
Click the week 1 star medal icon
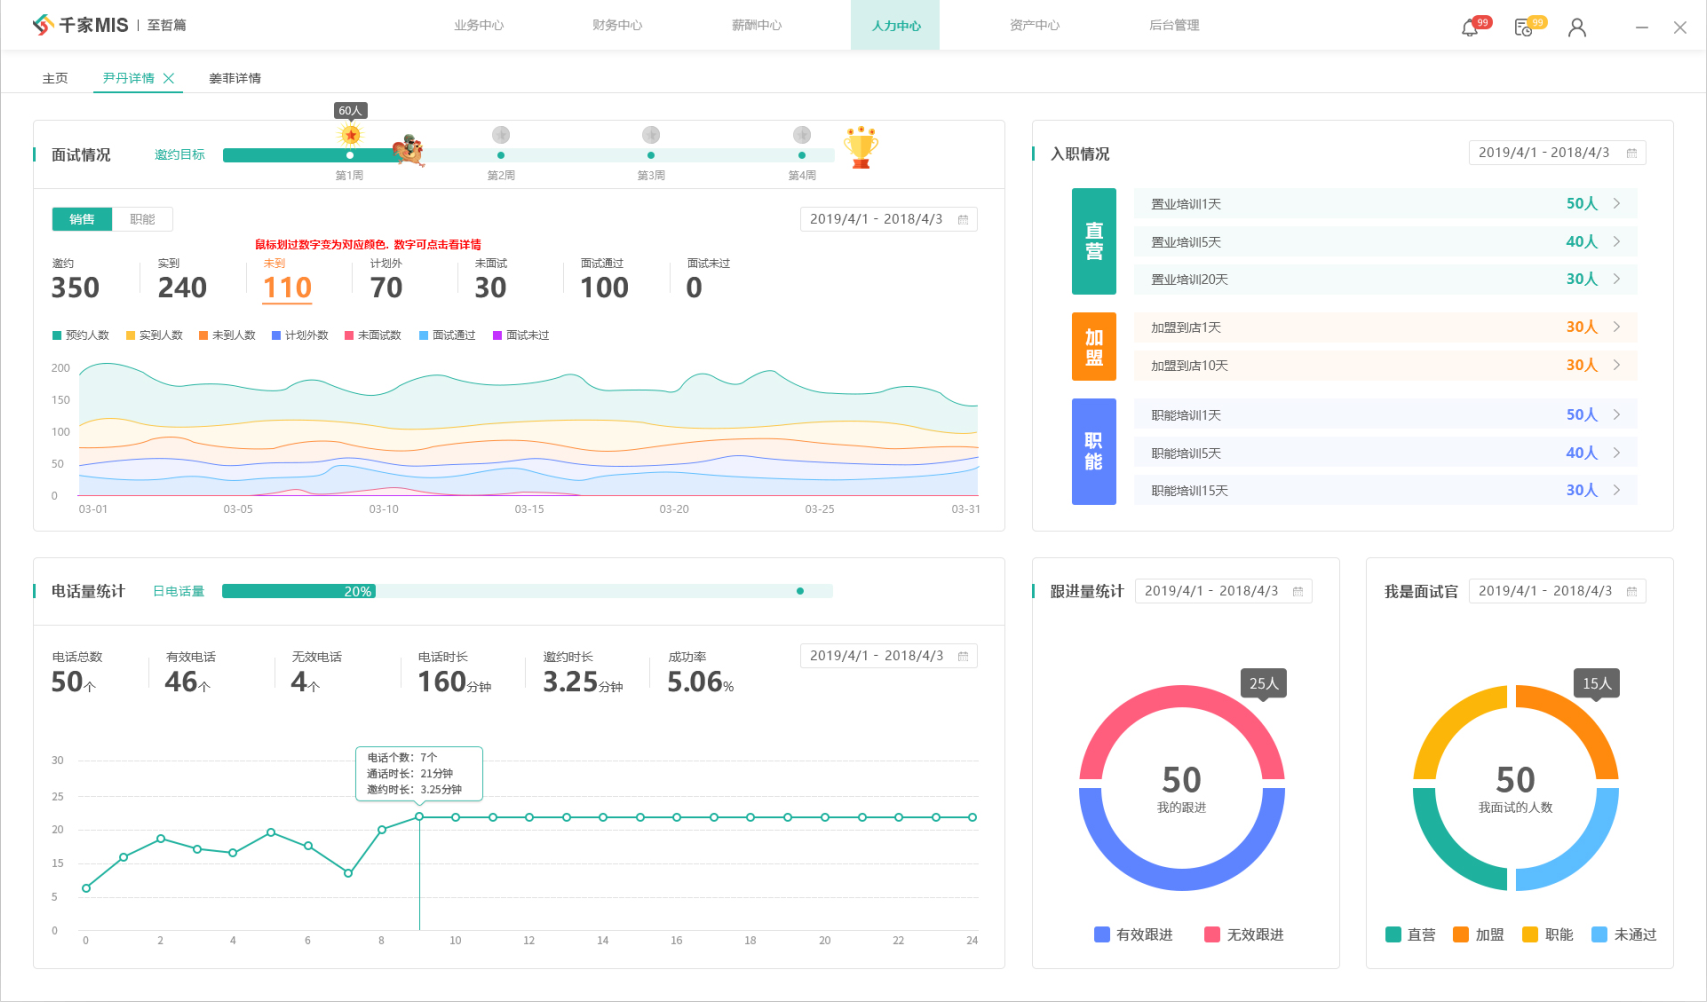[x=350, y=135]
